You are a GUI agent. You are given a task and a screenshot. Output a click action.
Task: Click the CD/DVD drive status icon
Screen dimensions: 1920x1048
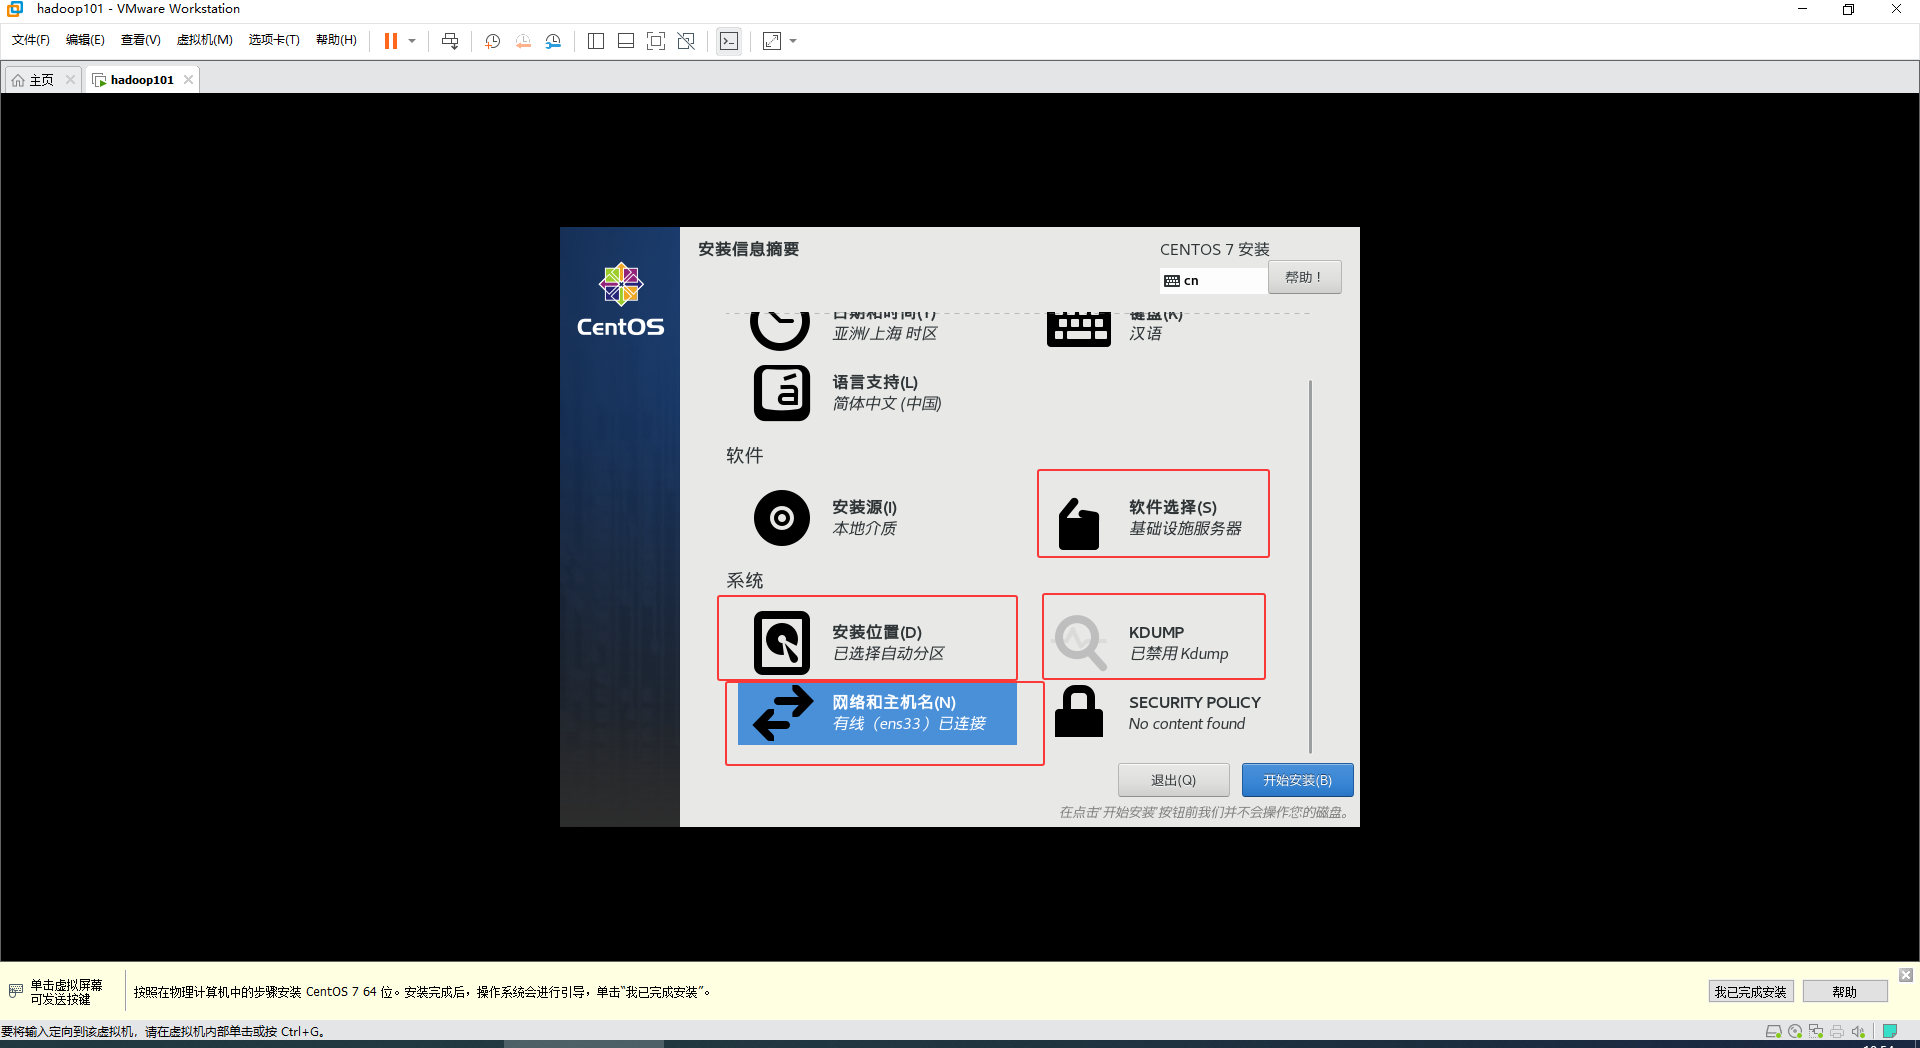click(x=1795, y=1032)
